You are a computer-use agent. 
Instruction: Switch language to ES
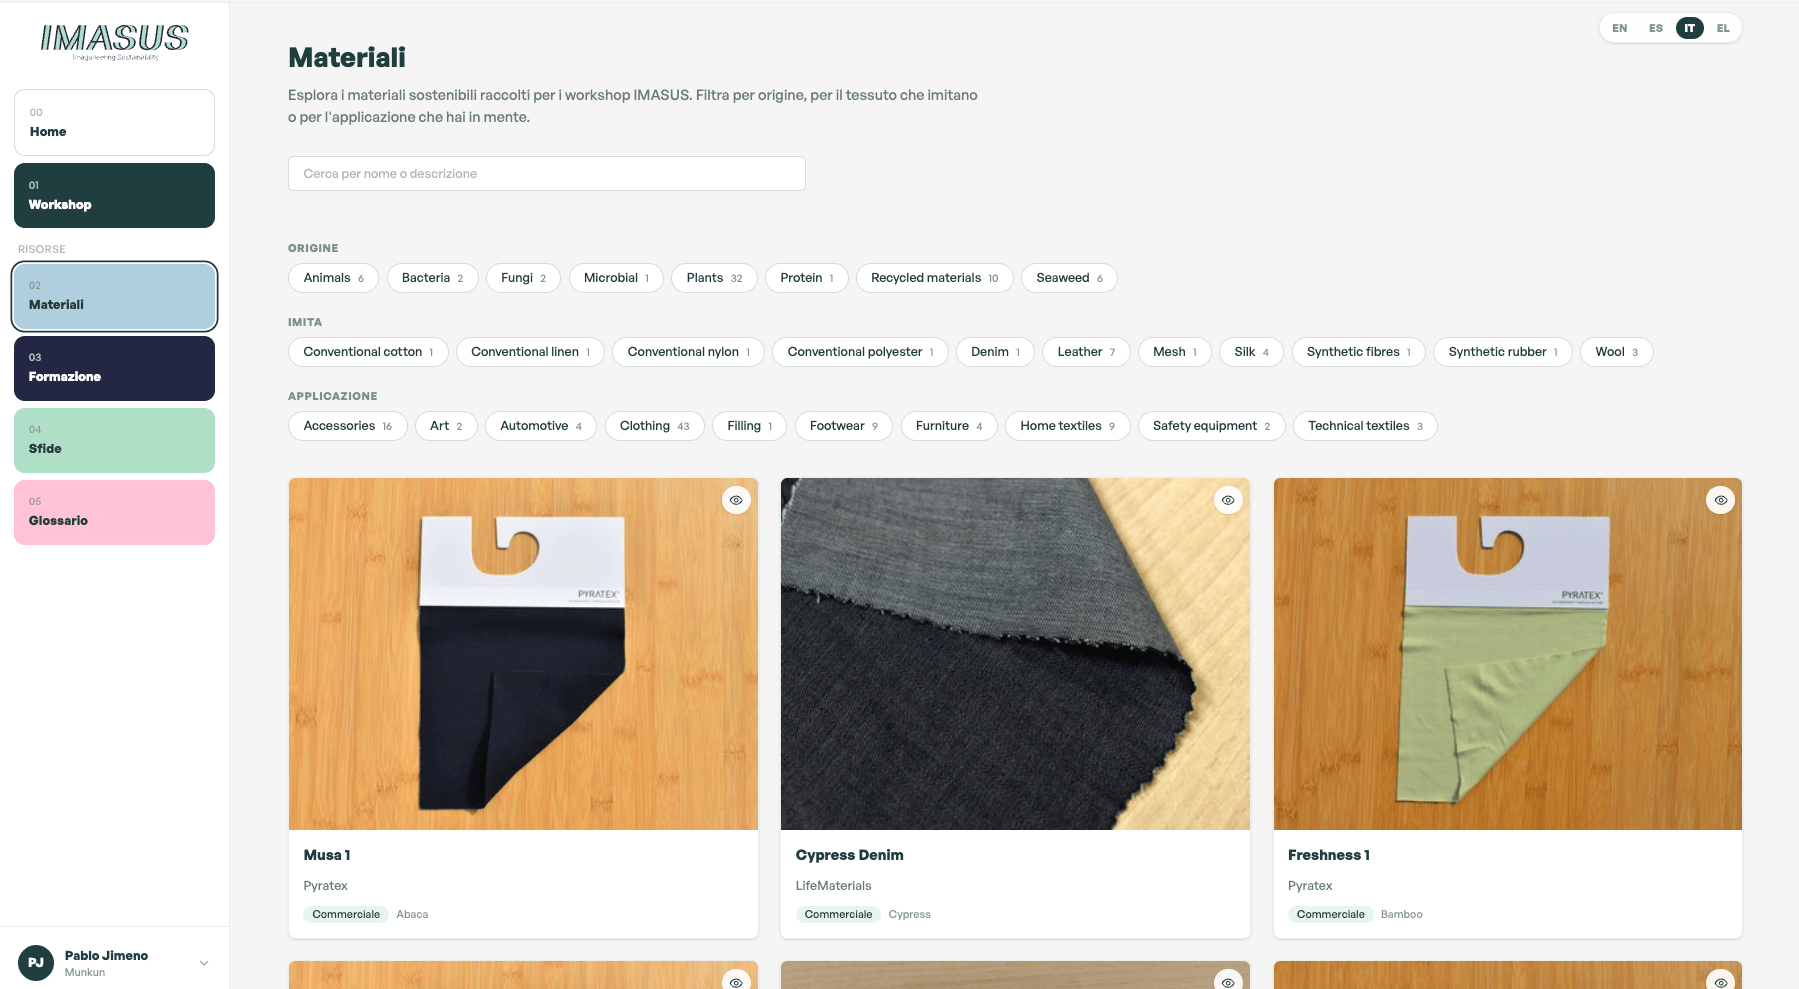(x=1656, y=28)
